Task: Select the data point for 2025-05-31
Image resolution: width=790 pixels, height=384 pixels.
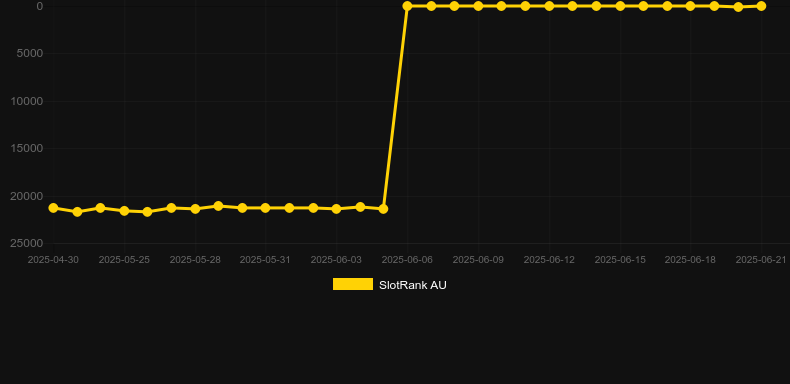Action: pos(266,208)
